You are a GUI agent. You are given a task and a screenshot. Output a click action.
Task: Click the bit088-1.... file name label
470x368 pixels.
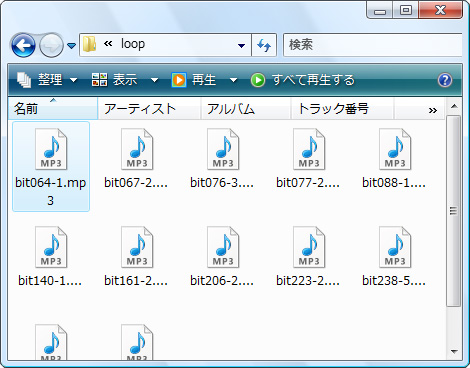[394, 183]
